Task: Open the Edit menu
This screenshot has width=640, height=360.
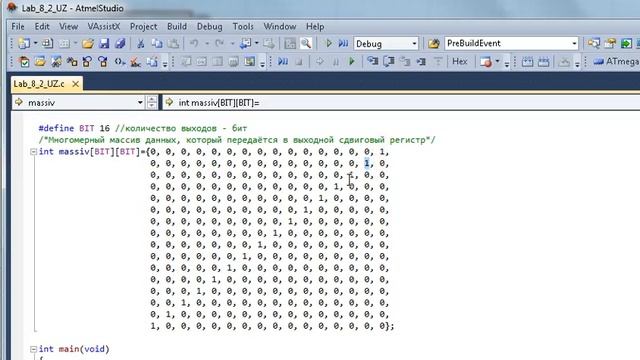Action: click(42, 27)
